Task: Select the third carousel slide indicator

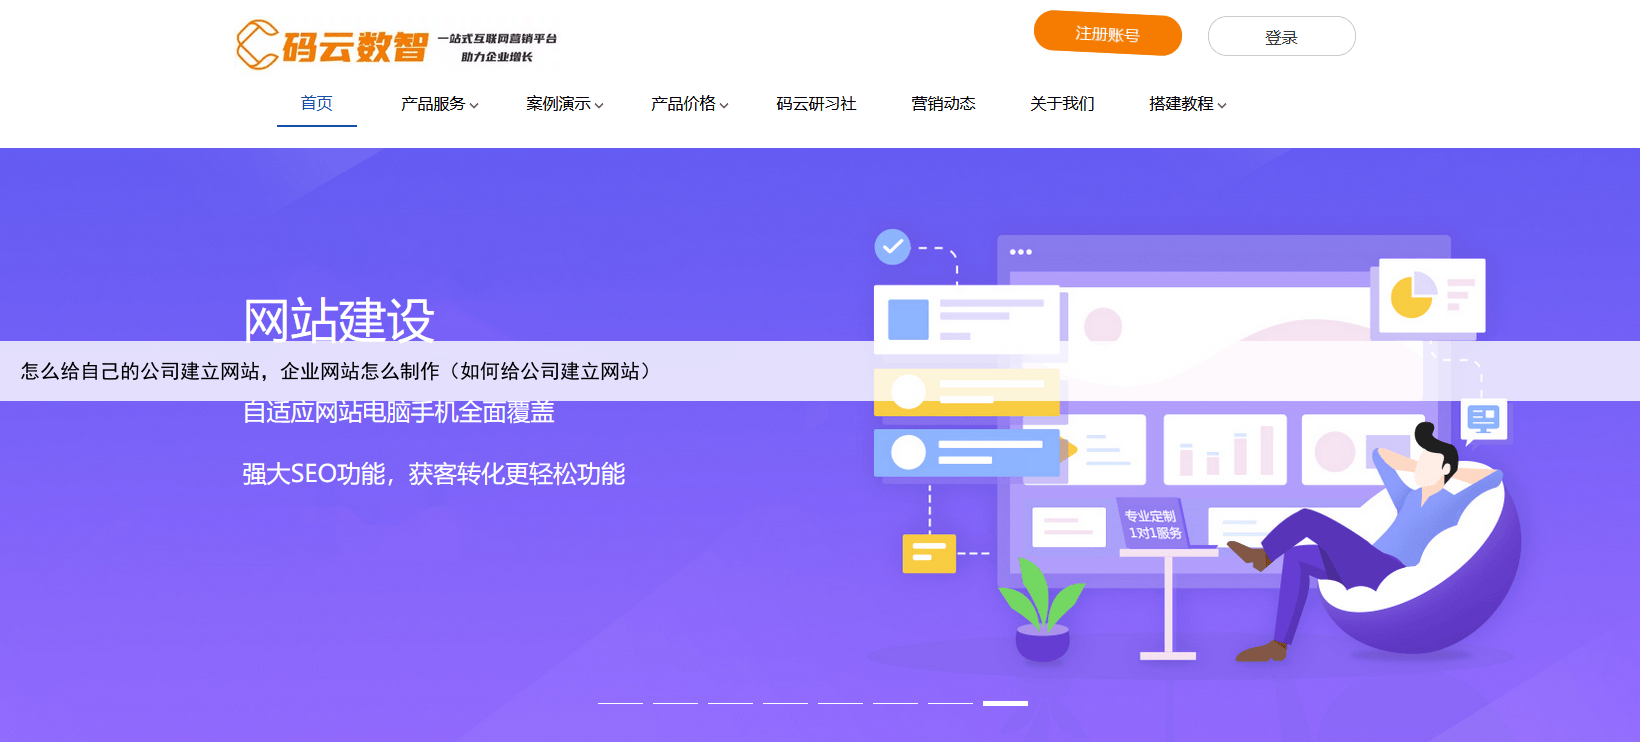Action: pos(730,703)
